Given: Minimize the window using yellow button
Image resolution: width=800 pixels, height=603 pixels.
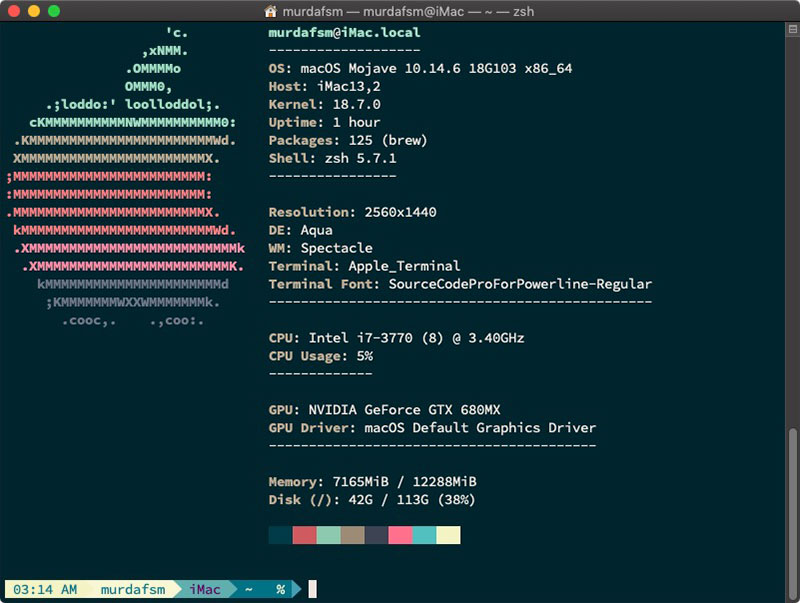Looking at the screenshot, I should coord(34,11).
